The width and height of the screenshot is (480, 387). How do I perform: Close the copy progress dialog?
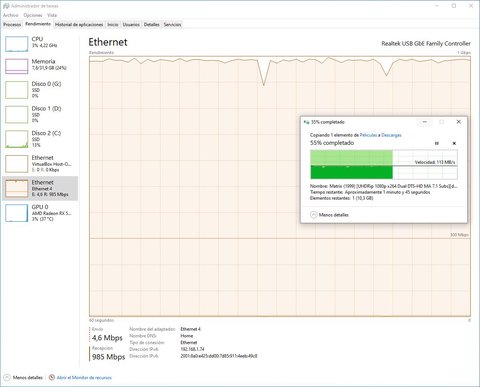pyautogui.click(x=459, y=122)
